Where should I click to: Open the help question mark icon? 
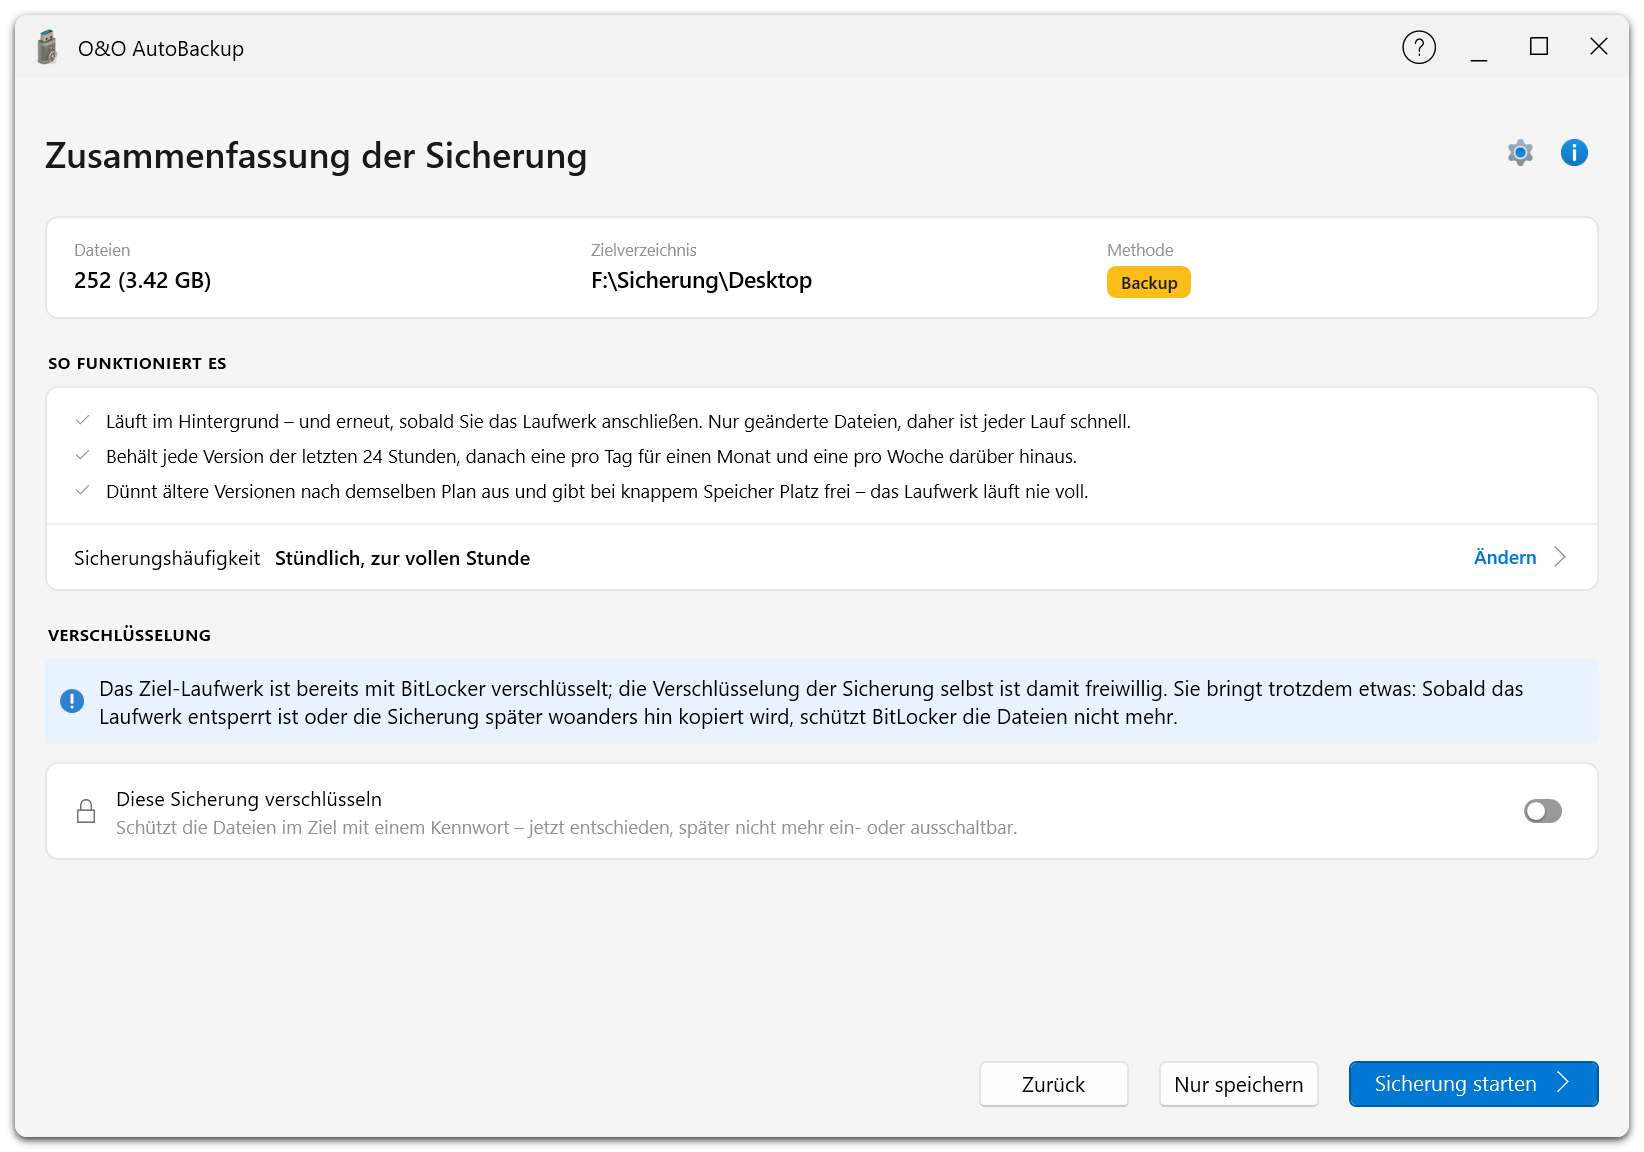[x=1419, y=47]
